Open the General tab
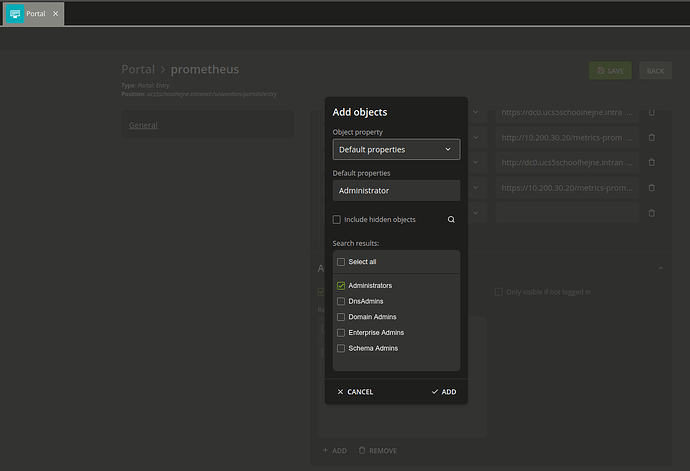This screenshot has width=690, height=471. 143,125
